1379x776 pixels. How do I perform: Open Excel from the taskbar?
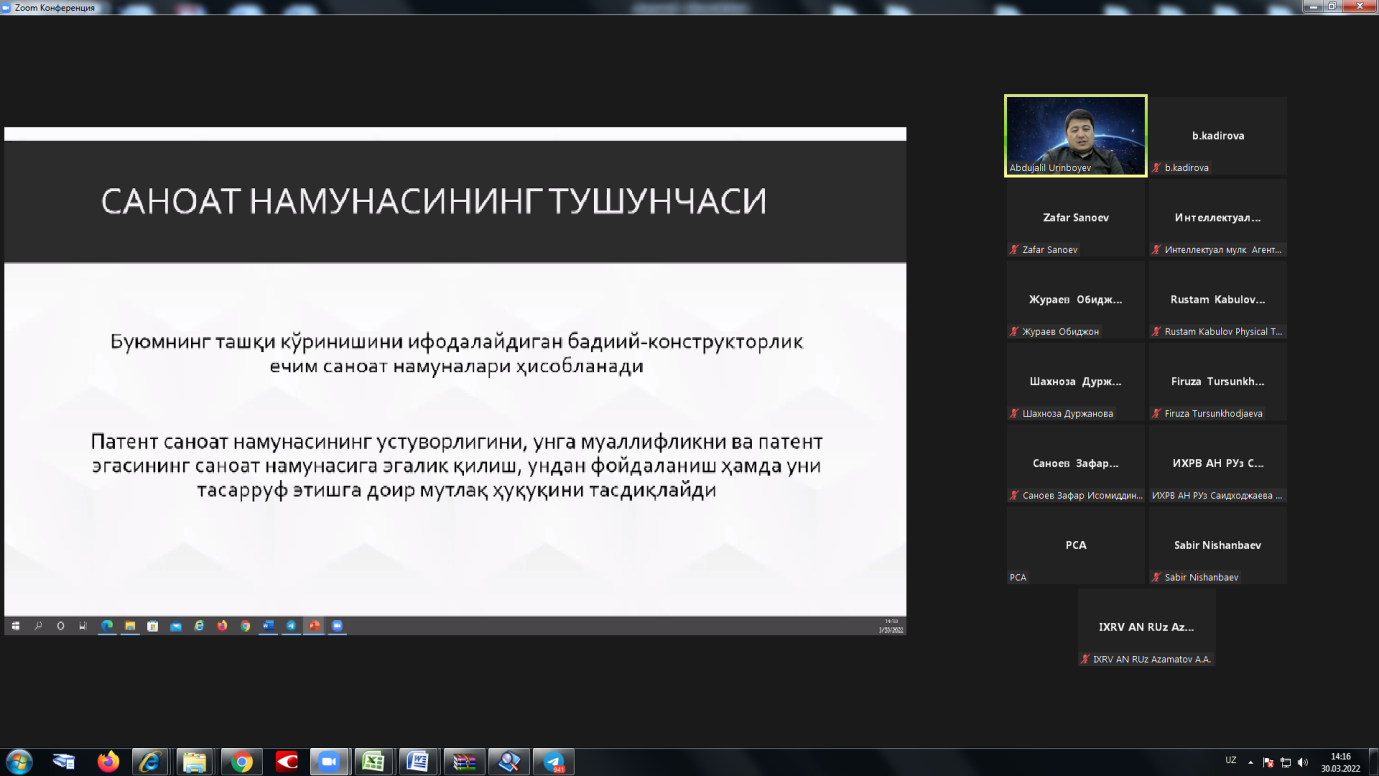click(373, 762)
